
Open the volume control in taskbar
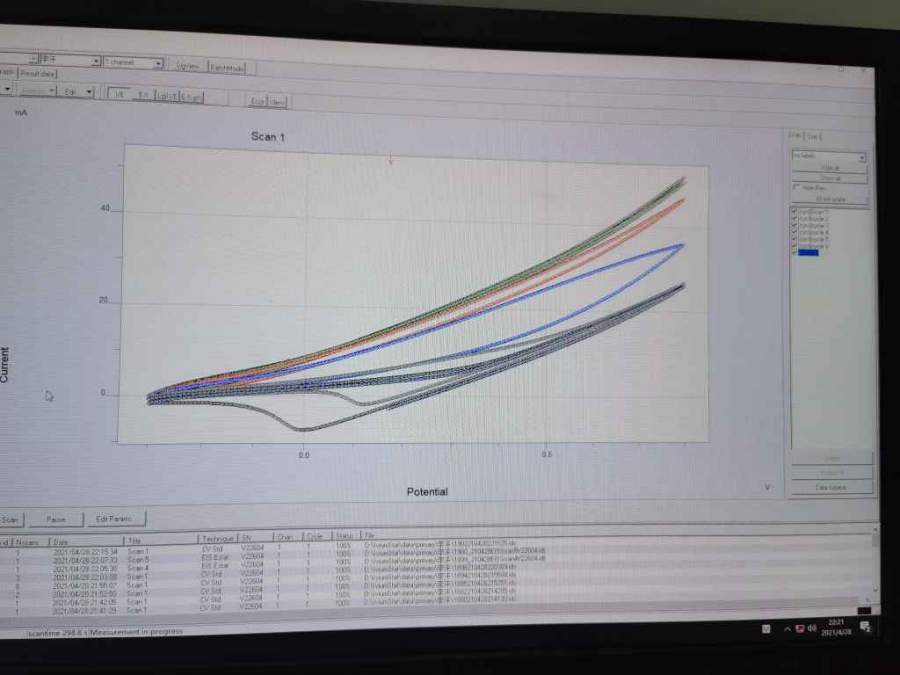click(812, 629)
